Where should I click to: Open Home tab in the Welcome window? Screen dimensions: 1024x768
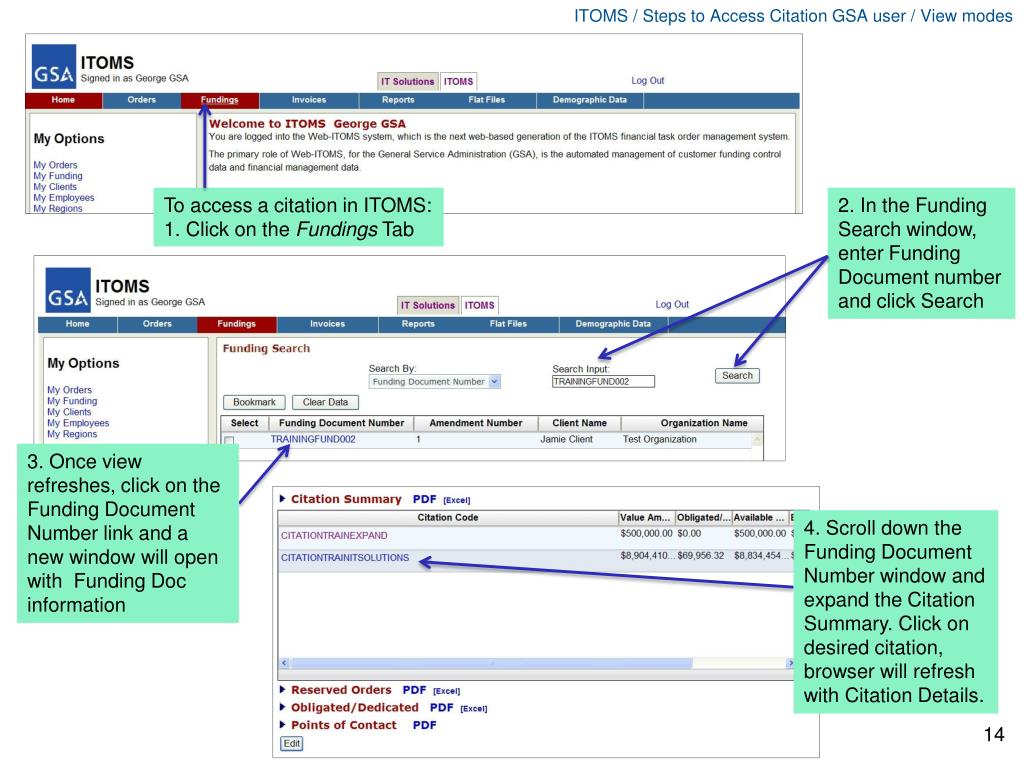click(x=63, y=100)
